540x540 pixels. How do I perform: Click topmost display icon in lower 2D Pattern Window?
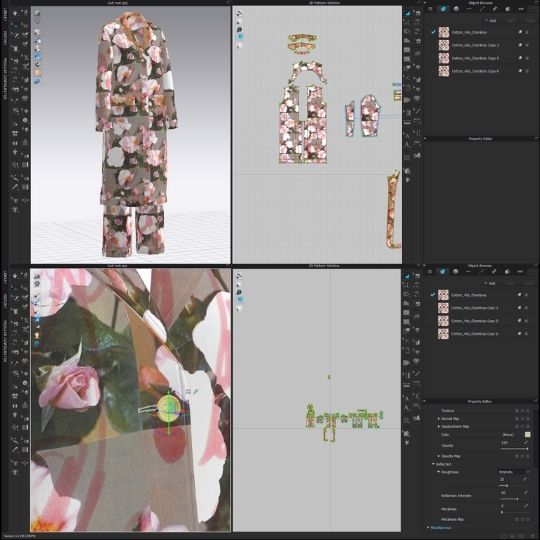240,276
